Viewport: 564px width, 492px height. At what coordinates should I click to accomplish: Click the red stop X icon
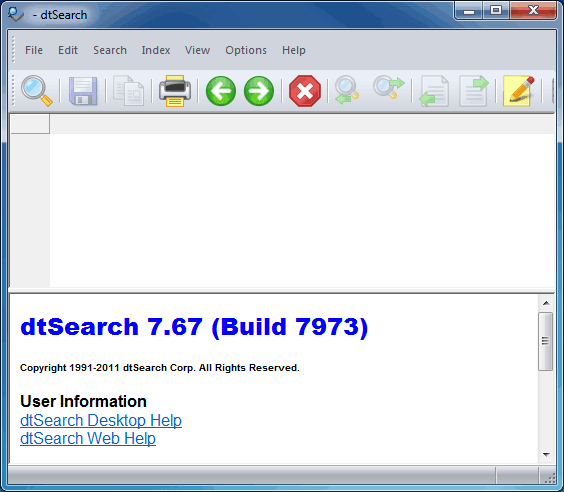pos(305,91)
